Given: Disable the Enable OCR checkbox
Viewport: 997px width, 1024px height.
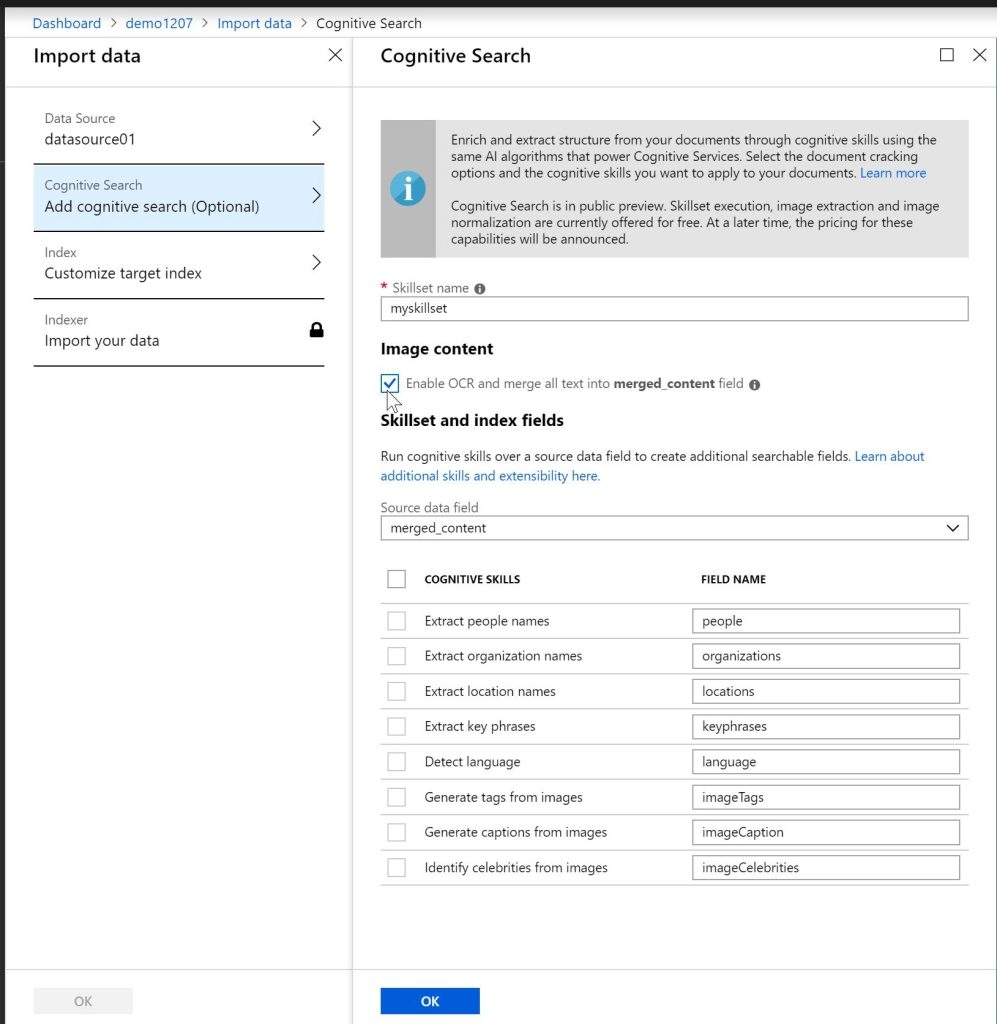Looking at the screenshot, I should tap(390, 383).
